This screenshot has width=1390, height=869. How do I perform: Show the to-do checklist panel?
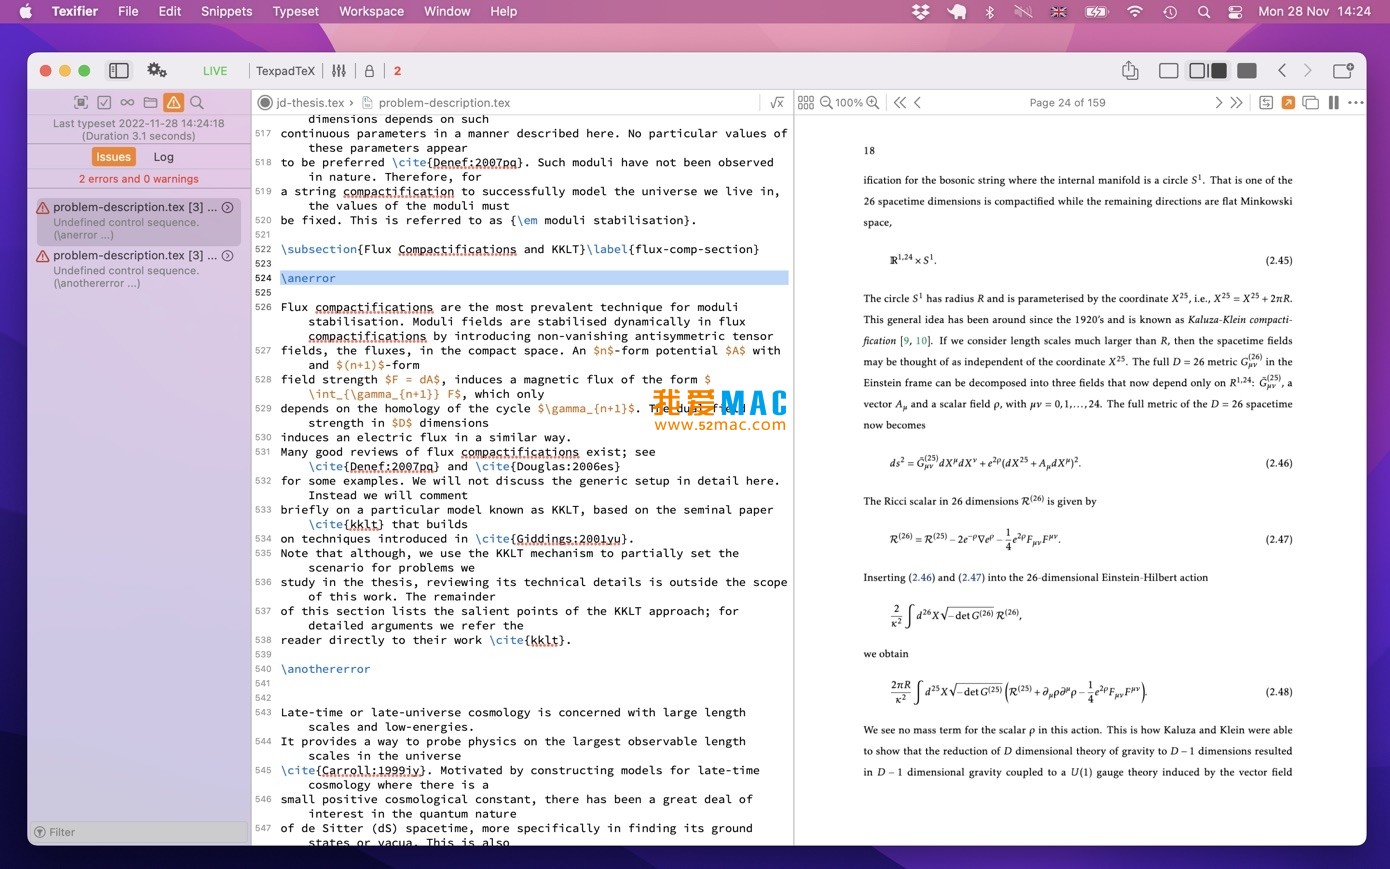click(104, 101)
